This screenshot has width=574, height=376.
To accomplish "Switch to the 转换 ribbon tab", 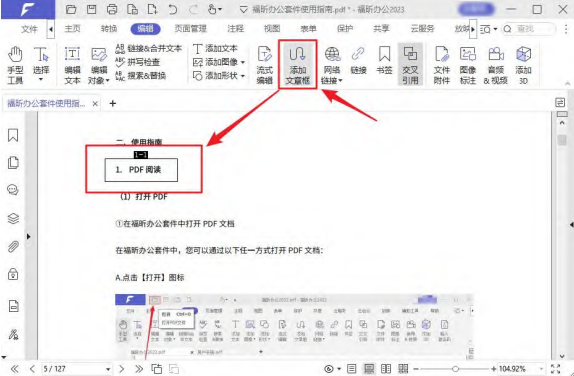I will [109, 29].
